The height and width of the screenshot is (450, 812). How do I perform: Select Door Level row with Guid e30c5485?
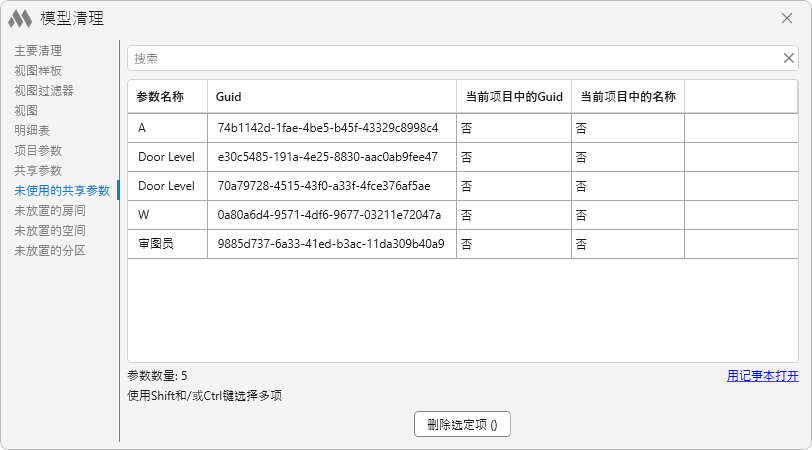click(300, 157)
